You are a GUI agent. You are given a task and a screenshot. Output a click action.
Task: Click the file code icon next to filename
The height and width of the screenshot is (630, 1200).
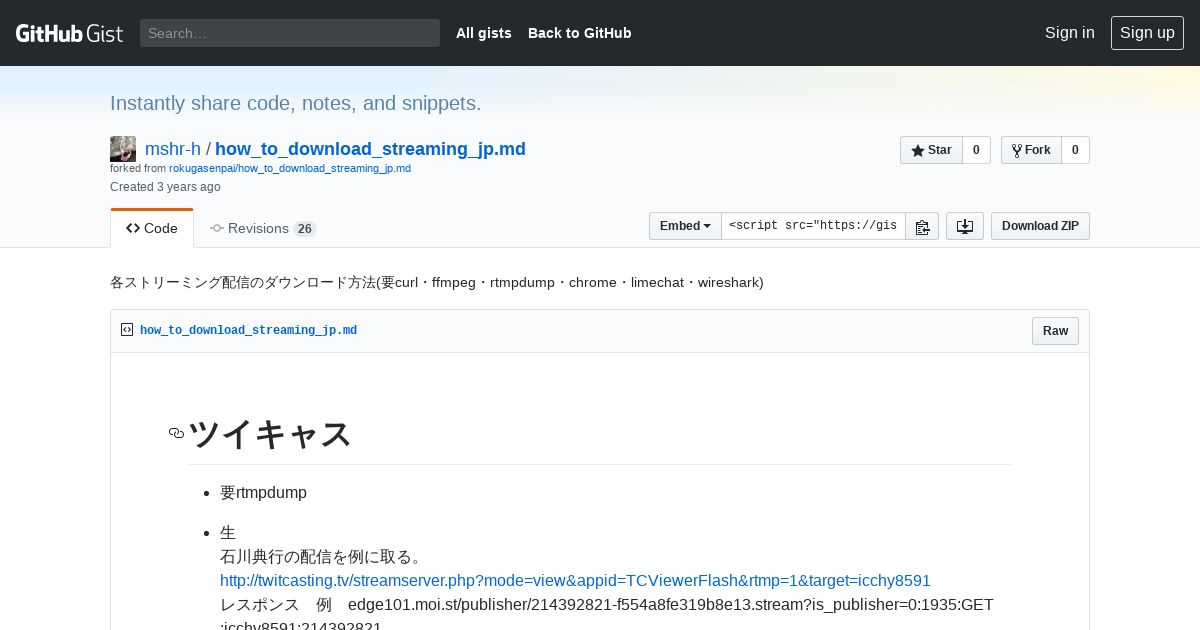coord(127,330)
